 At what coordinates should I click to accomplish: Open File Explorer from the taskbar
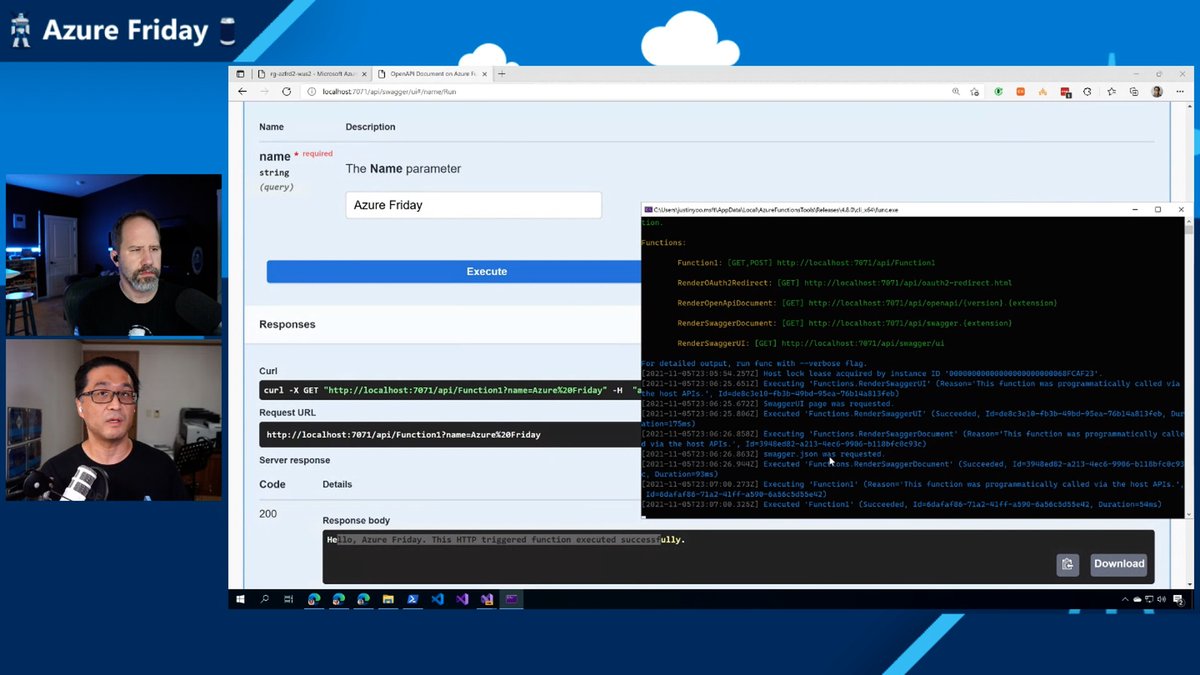(388, 599)
